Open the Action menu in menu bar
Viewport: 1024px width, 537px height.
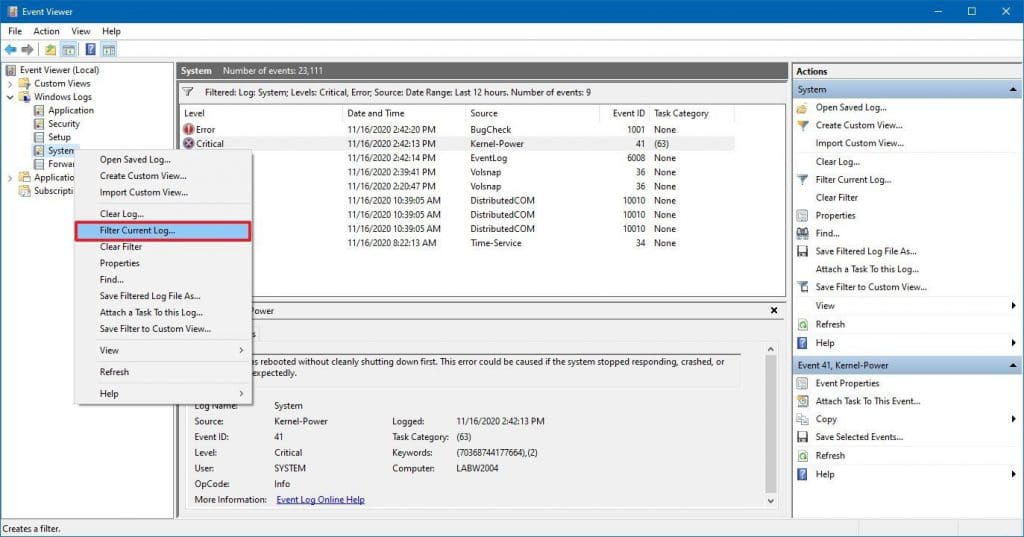[46, 31]
